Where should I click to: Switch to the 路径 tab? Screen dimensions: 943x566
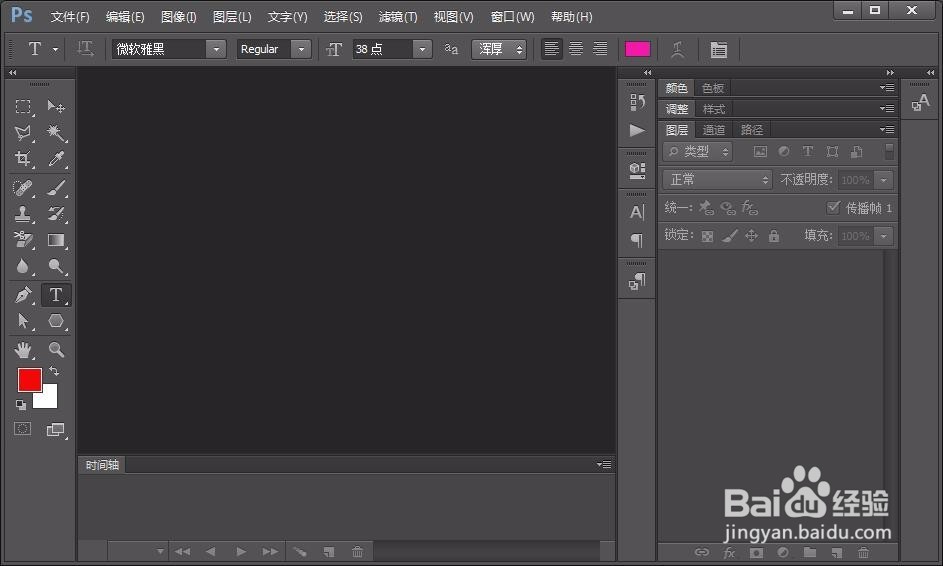pos(752,130)
